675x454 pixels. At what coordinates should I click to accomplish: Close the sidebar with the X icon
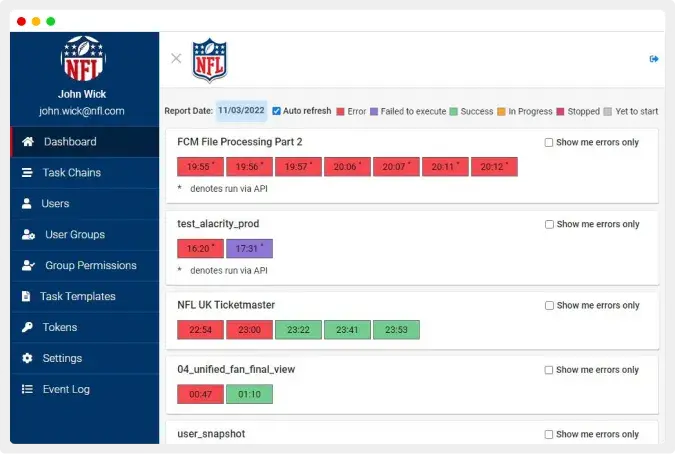[176, 58]
